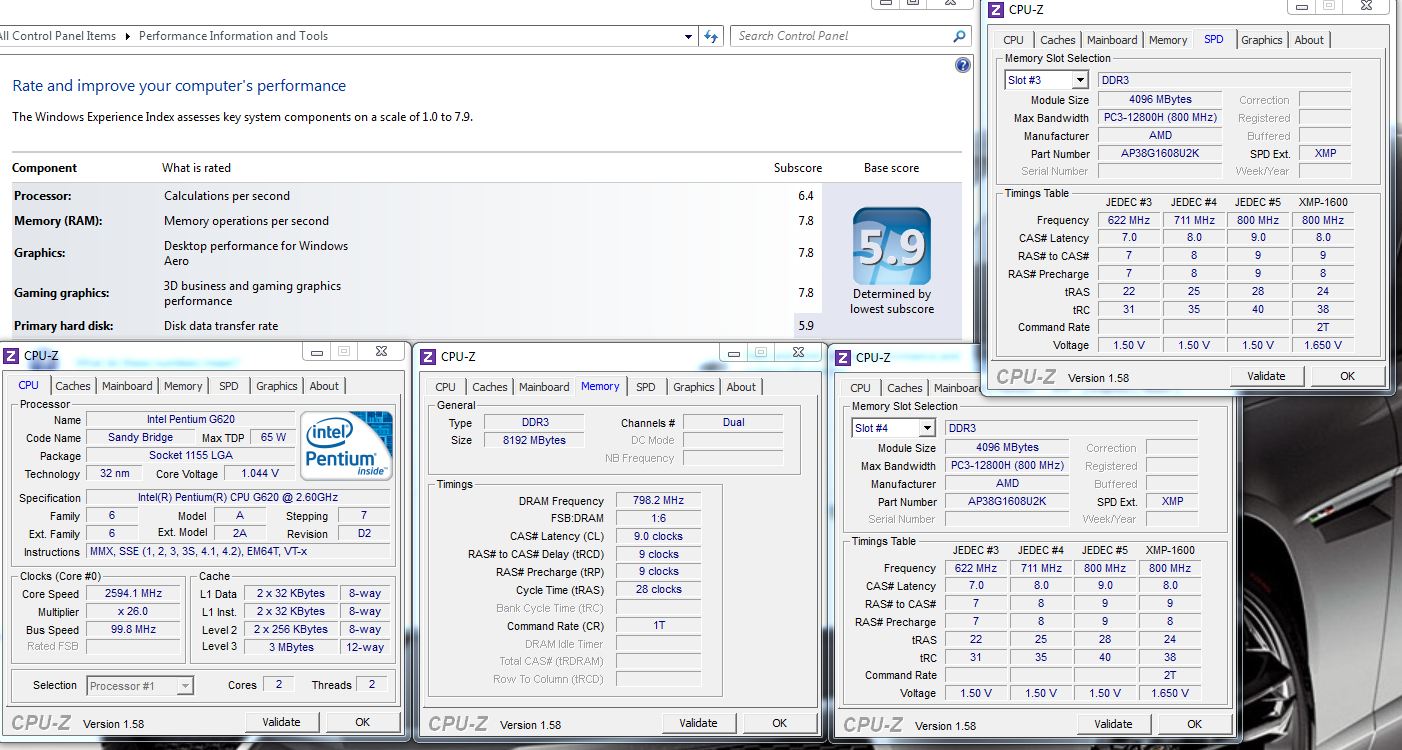
Task: Select the 1T command rate value
Action: pos(657,626)
